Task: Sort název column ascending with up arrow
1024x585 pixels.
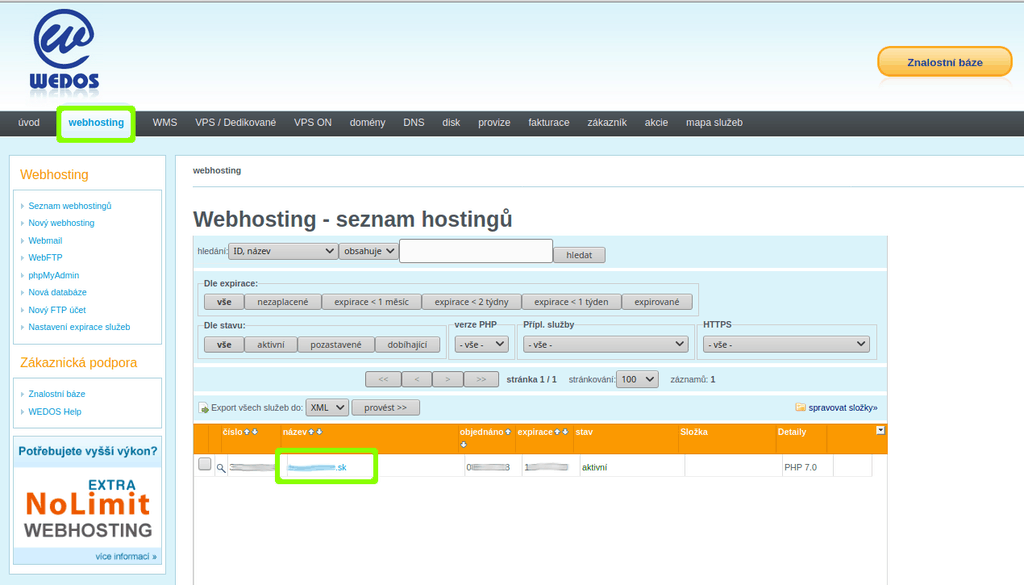Action: point(312,432)
